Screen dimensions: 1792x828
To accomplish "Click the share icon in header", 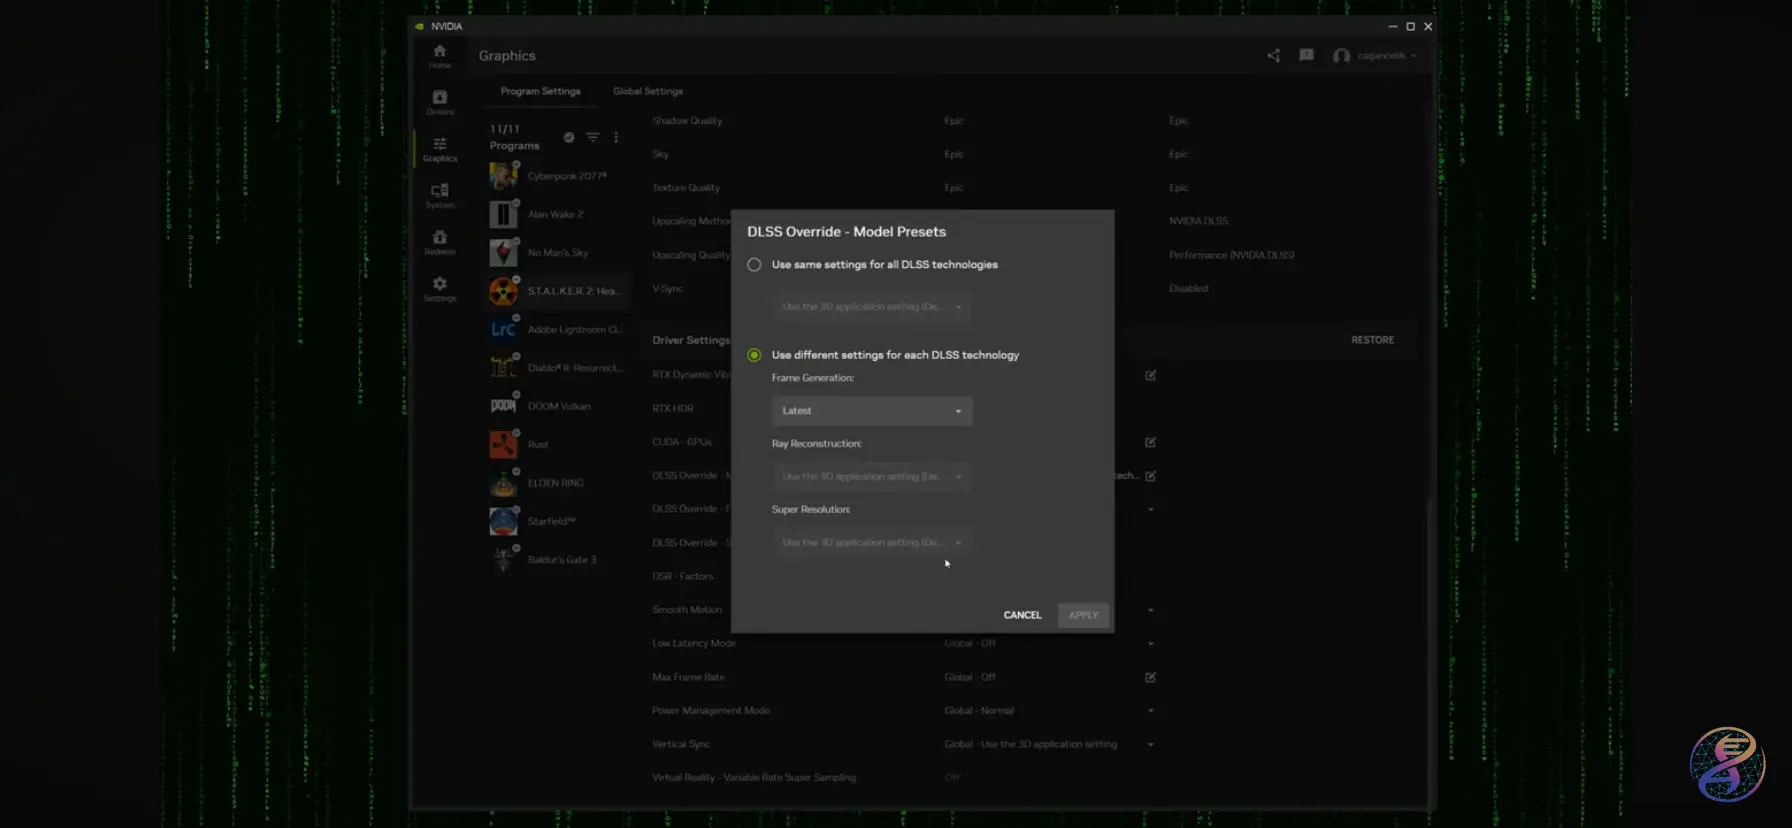I will point(1273,56).
